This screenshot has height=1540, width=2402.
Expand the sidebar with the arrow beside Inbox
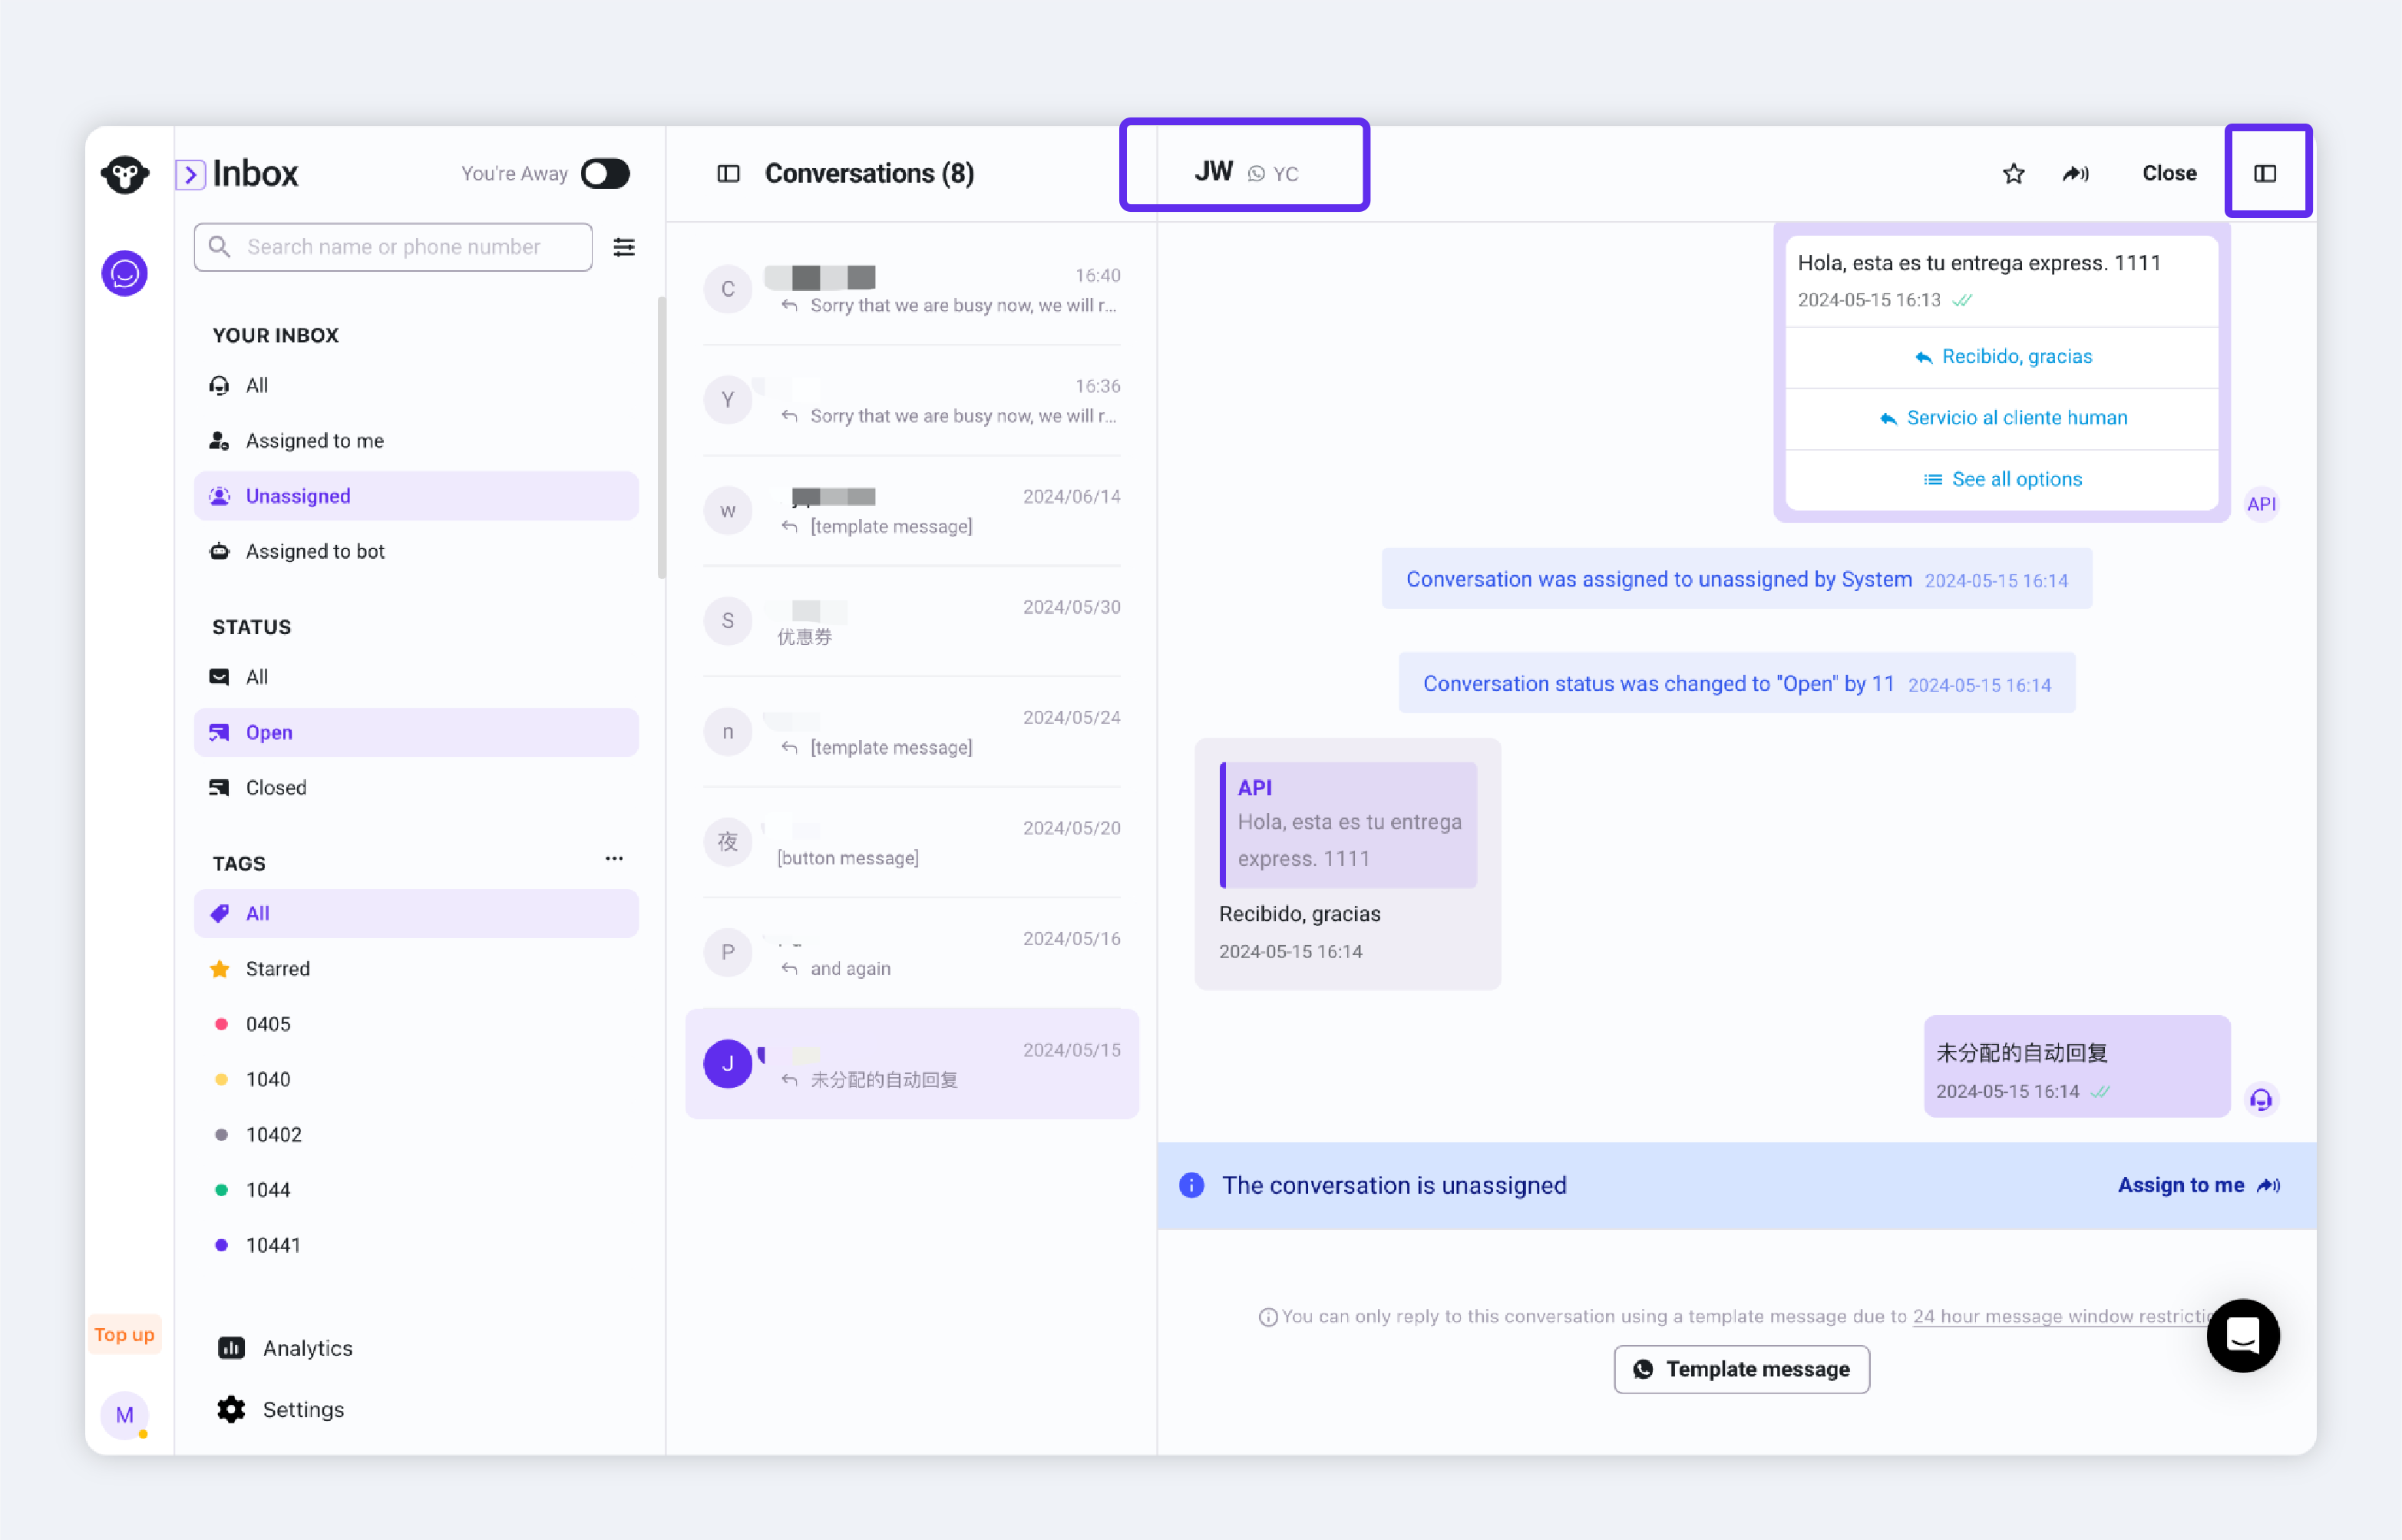(190, 175)
